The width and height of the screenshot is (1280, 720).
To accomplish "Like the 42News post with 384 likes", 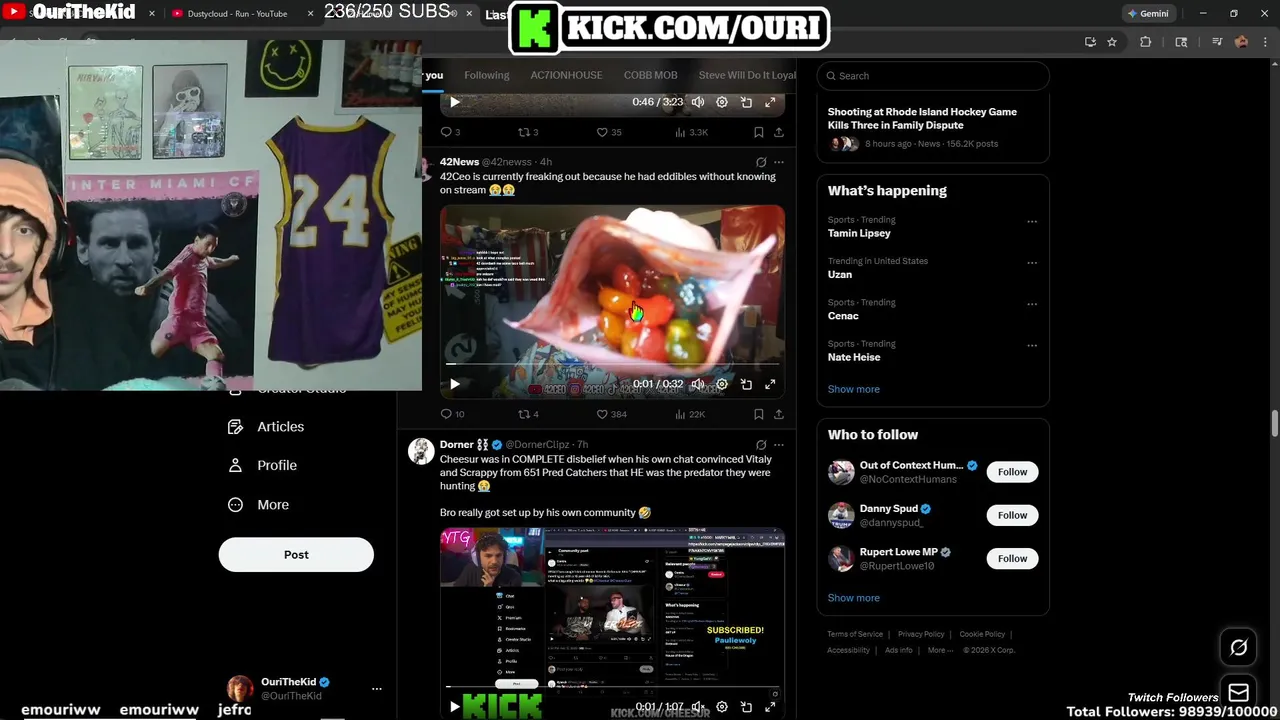I will 611,414.
